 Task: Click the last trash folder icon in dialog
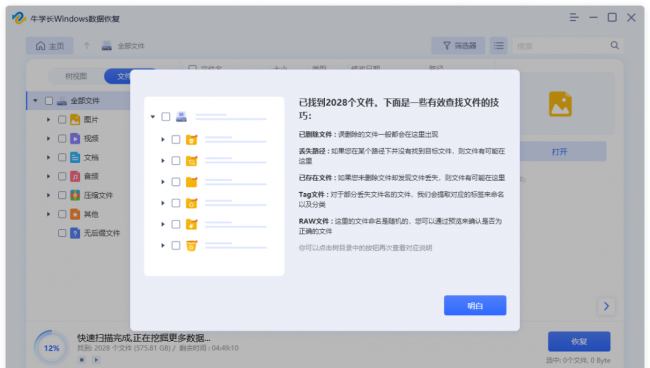[x=192, y=246]
